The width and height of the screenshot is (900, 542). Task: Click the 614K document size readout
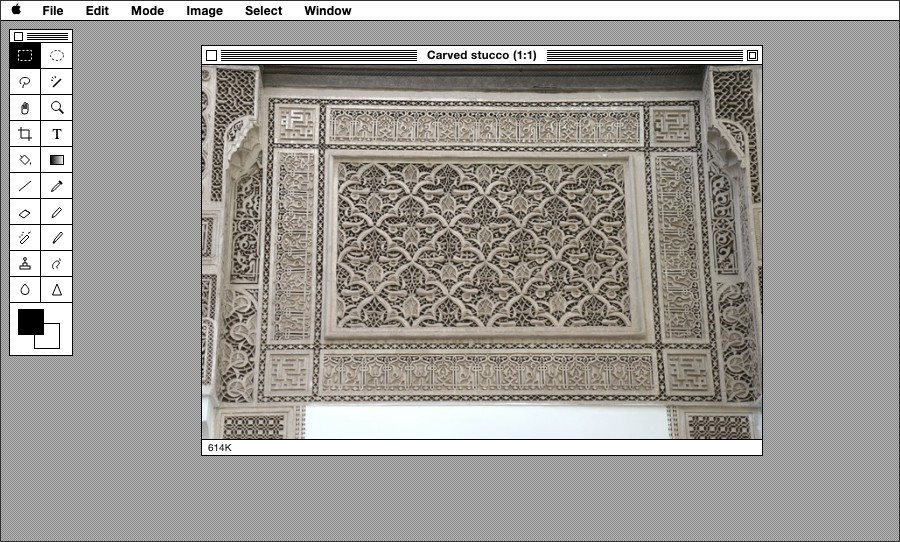(220, 447)
